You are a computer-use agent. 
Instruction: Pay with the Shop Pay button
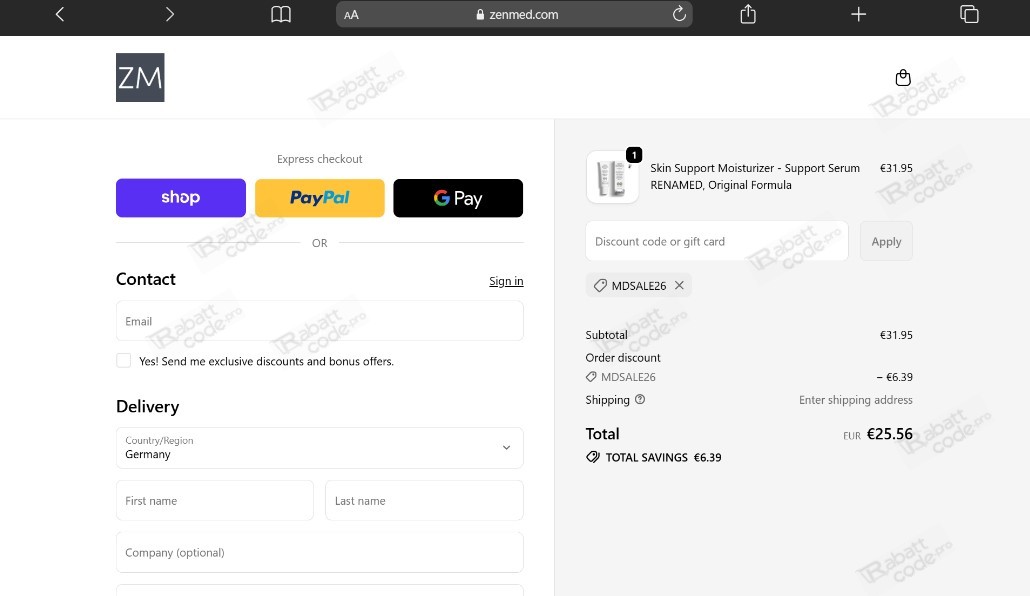coord(181,198)
